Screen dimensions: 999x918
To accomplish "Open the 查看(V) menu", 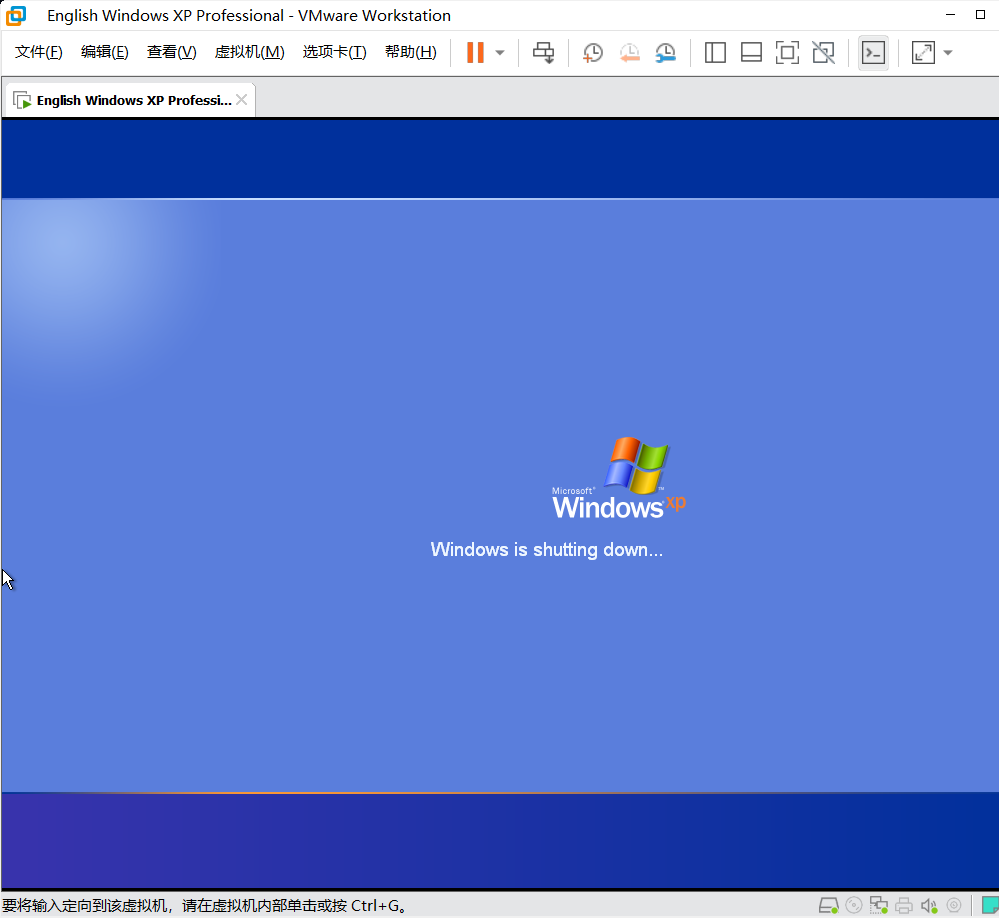I will point(171,52).
